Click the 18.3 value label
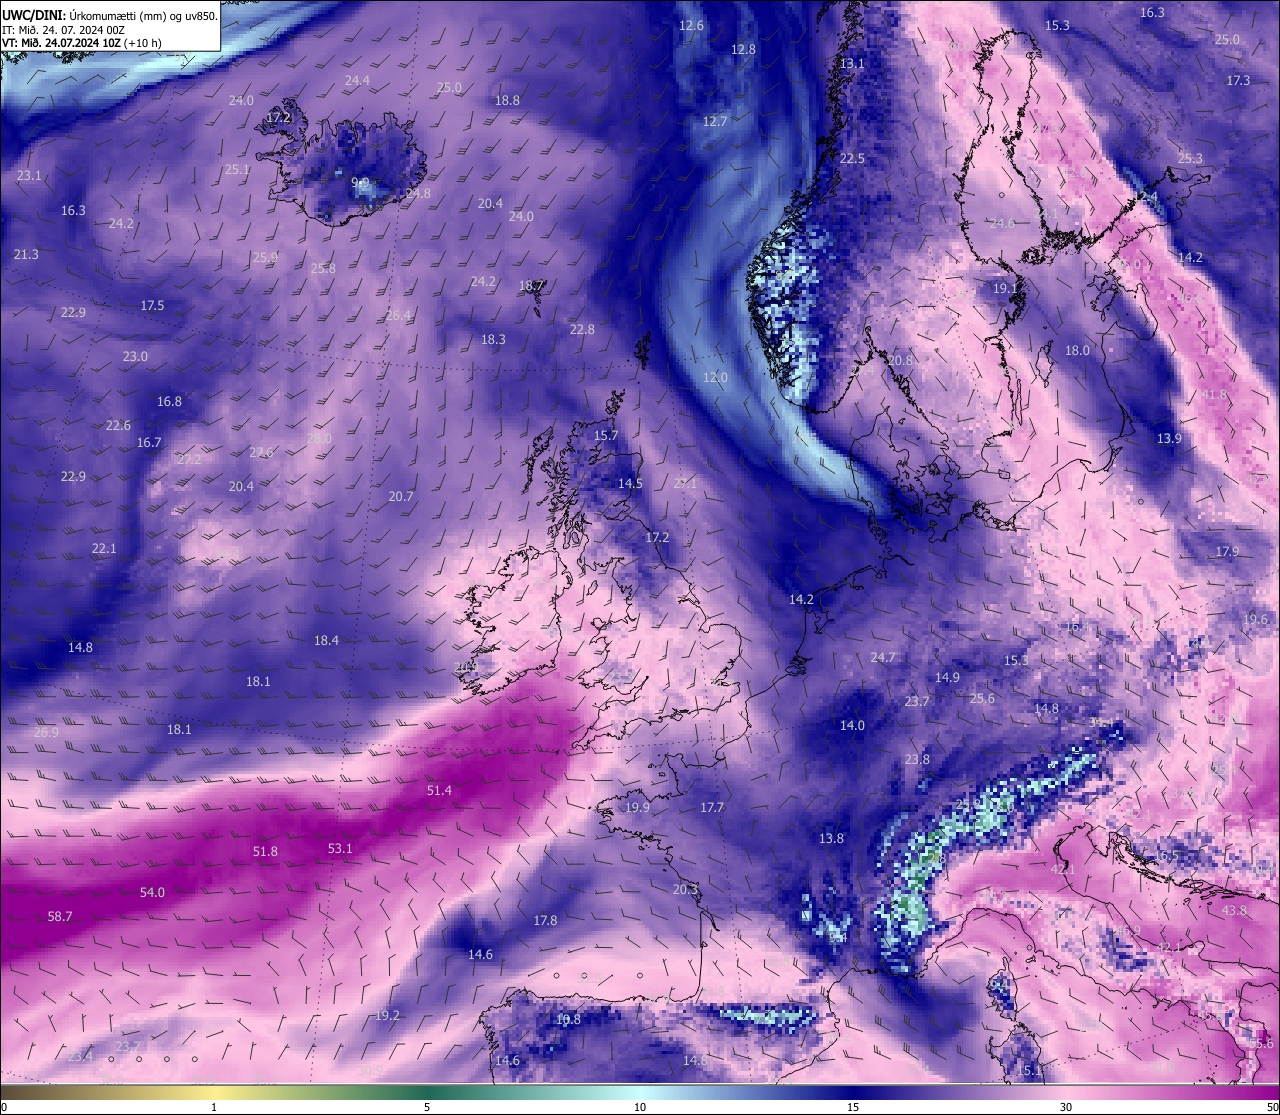 (493, 339)
